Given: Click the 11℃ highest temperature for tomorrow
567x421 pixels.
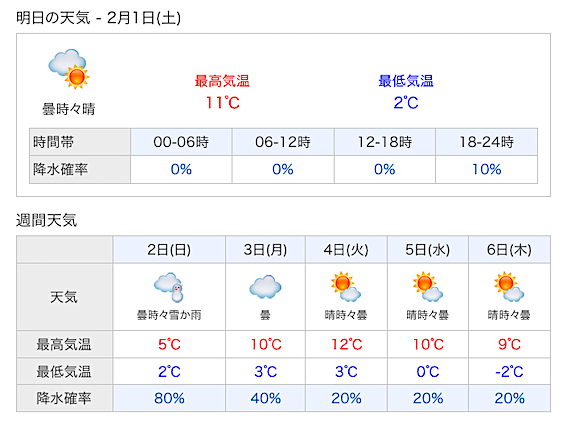Looking at the screenshot, I should (x=222, y=103).
